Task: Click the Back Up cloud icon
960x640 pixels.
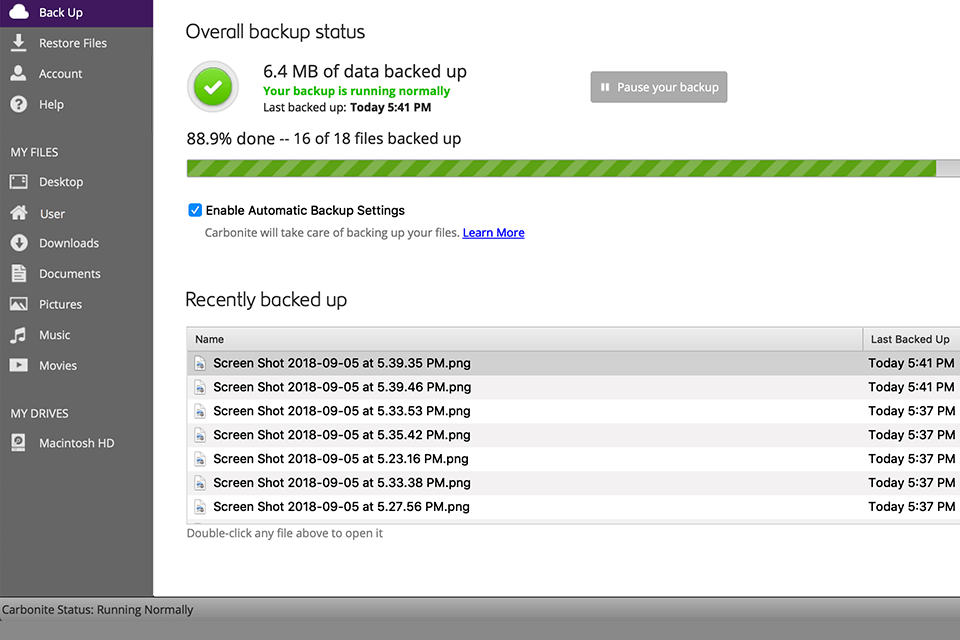Action: pos(19,12)
